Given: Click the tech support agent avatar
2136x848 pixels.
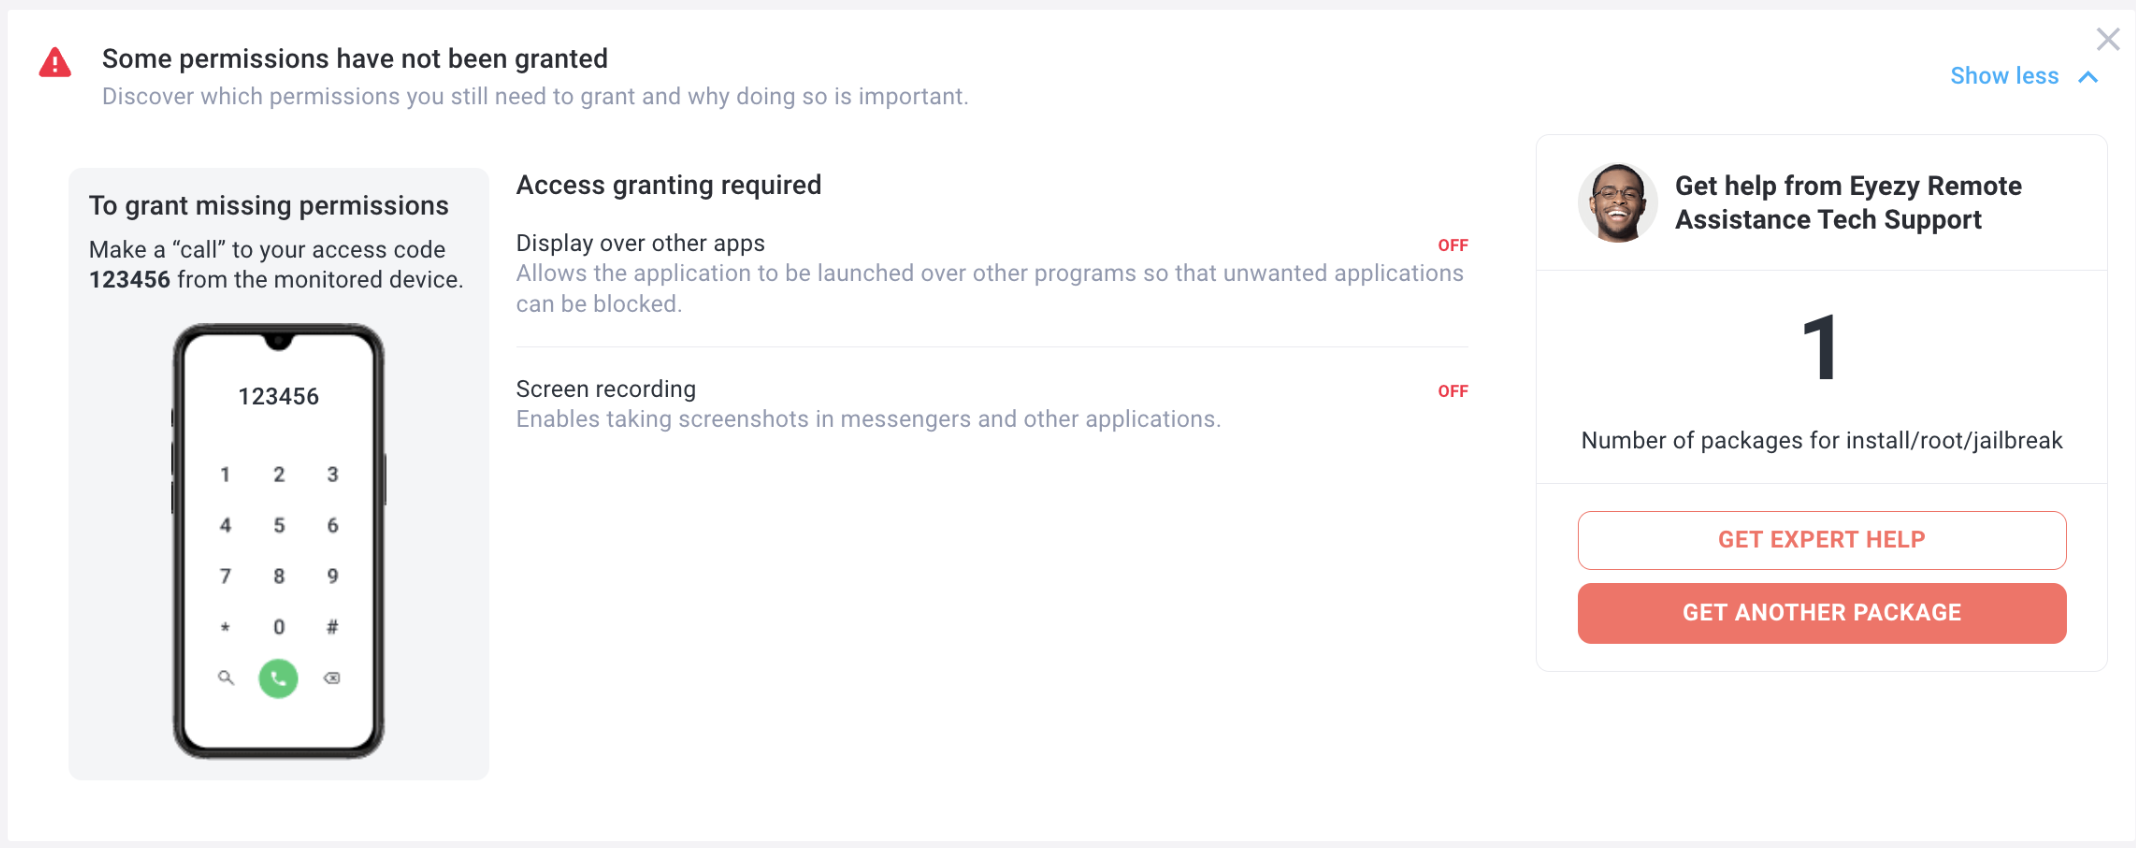Looking at the screenshot, I should (x=1617, y=203).
